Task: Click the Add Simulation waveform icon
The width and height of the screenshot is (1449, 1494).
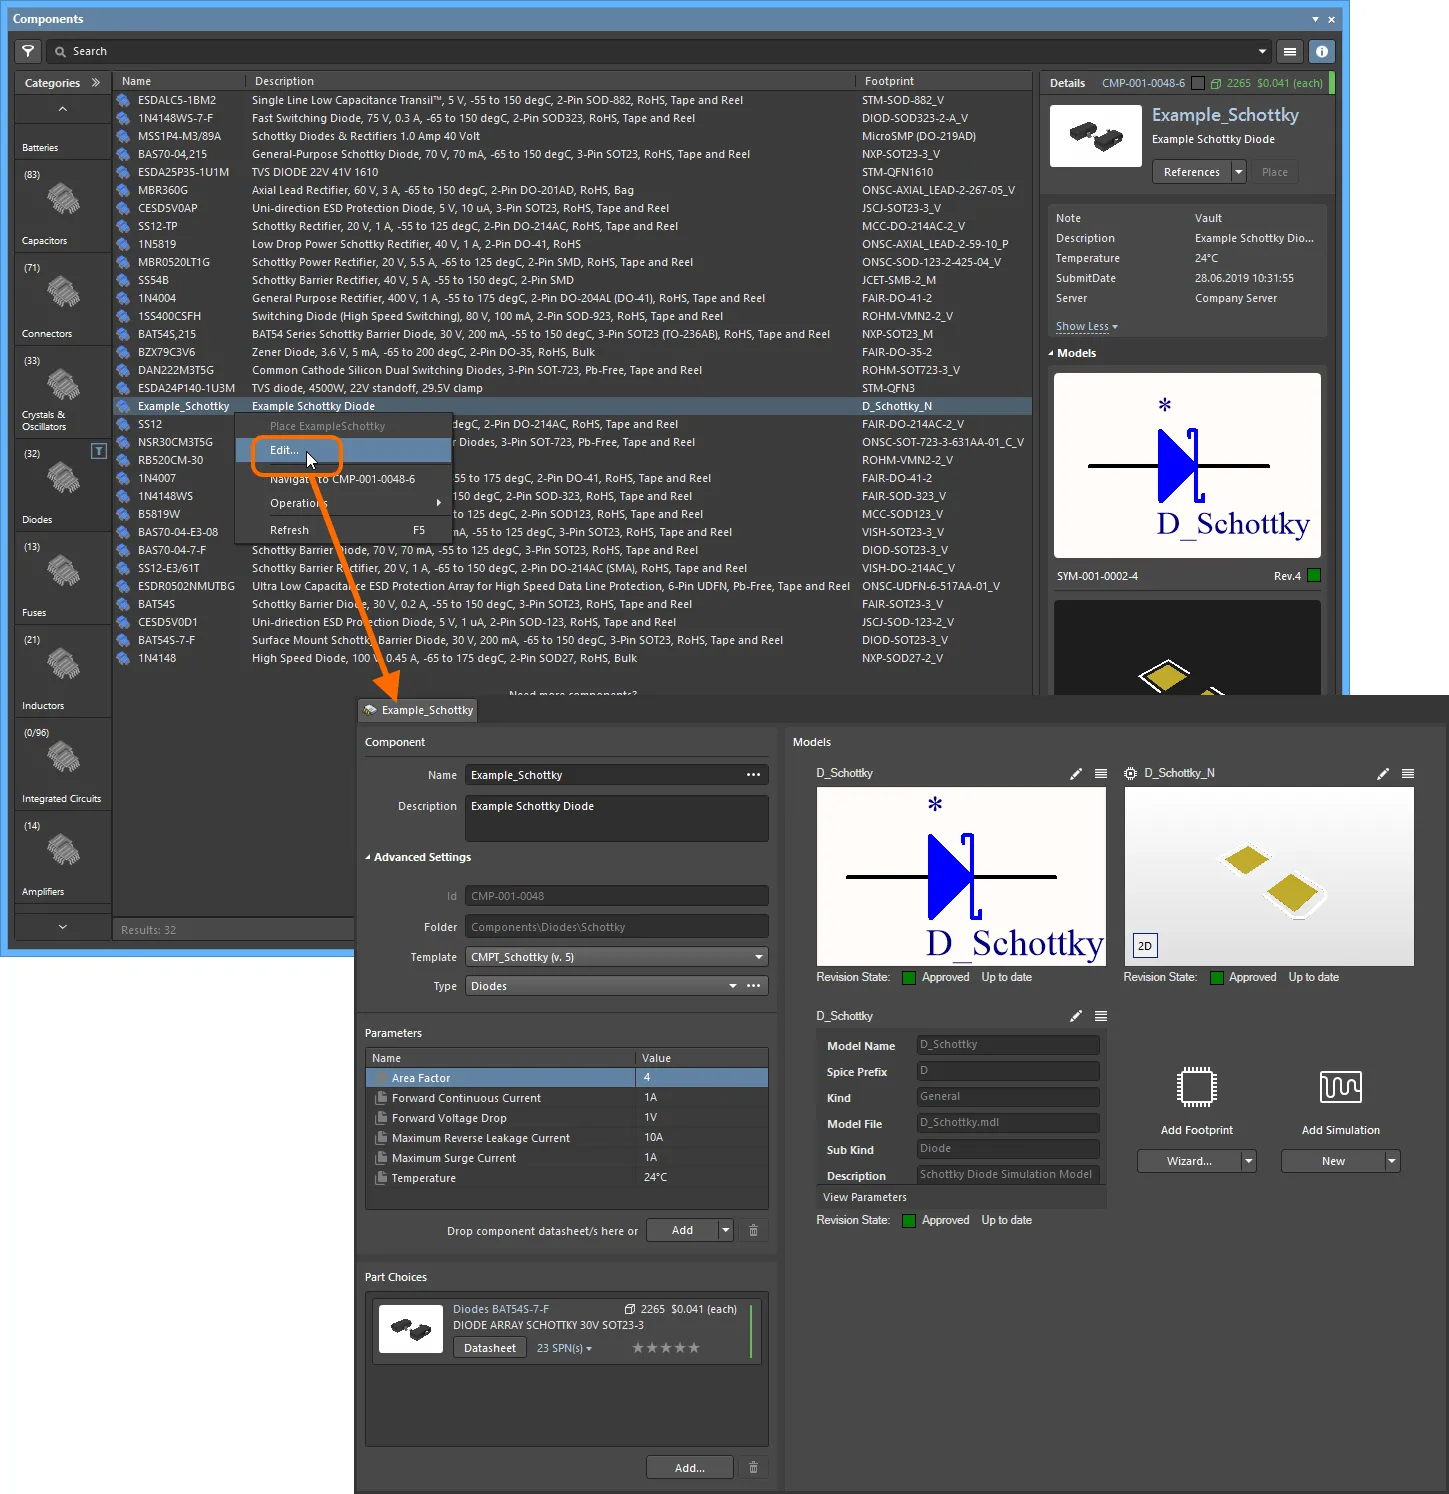Action: click(1340, 1087)
